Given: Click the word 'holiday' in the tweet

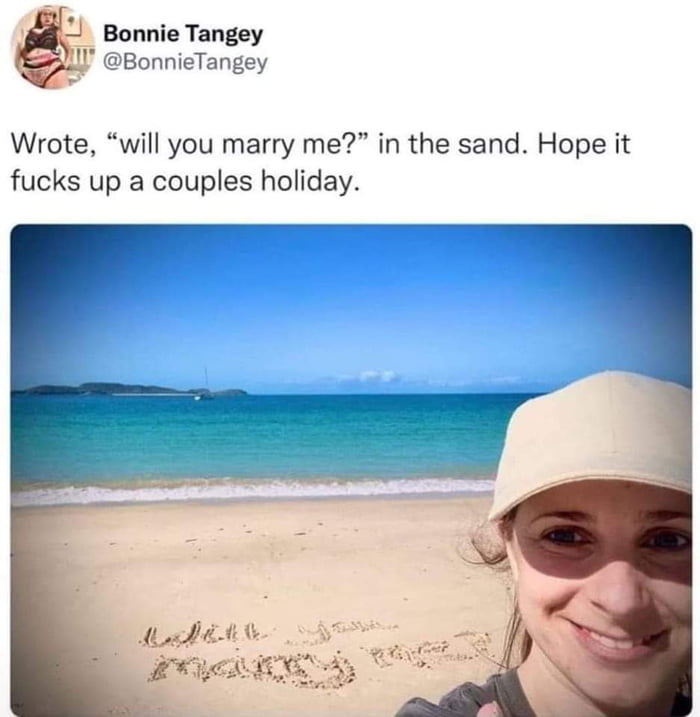Looking at the screenshot, I should tap(307, 182).
